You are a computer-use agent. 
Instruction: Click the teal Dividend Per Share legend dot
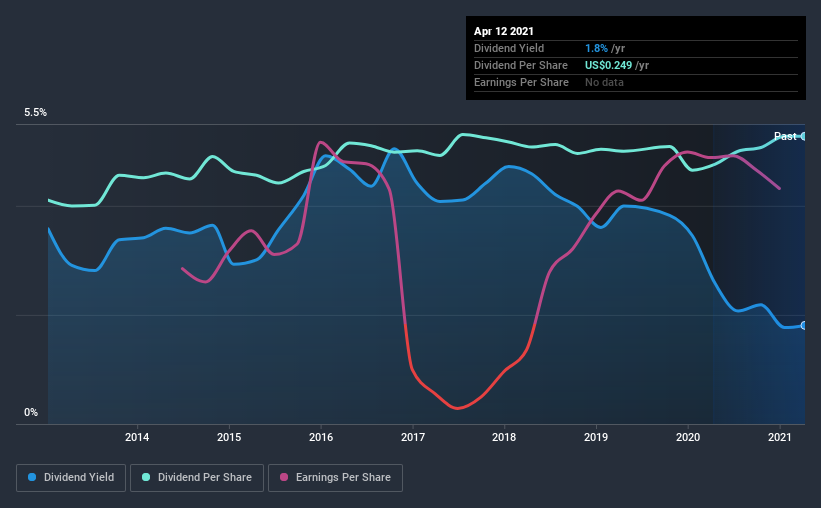[146, 477]
